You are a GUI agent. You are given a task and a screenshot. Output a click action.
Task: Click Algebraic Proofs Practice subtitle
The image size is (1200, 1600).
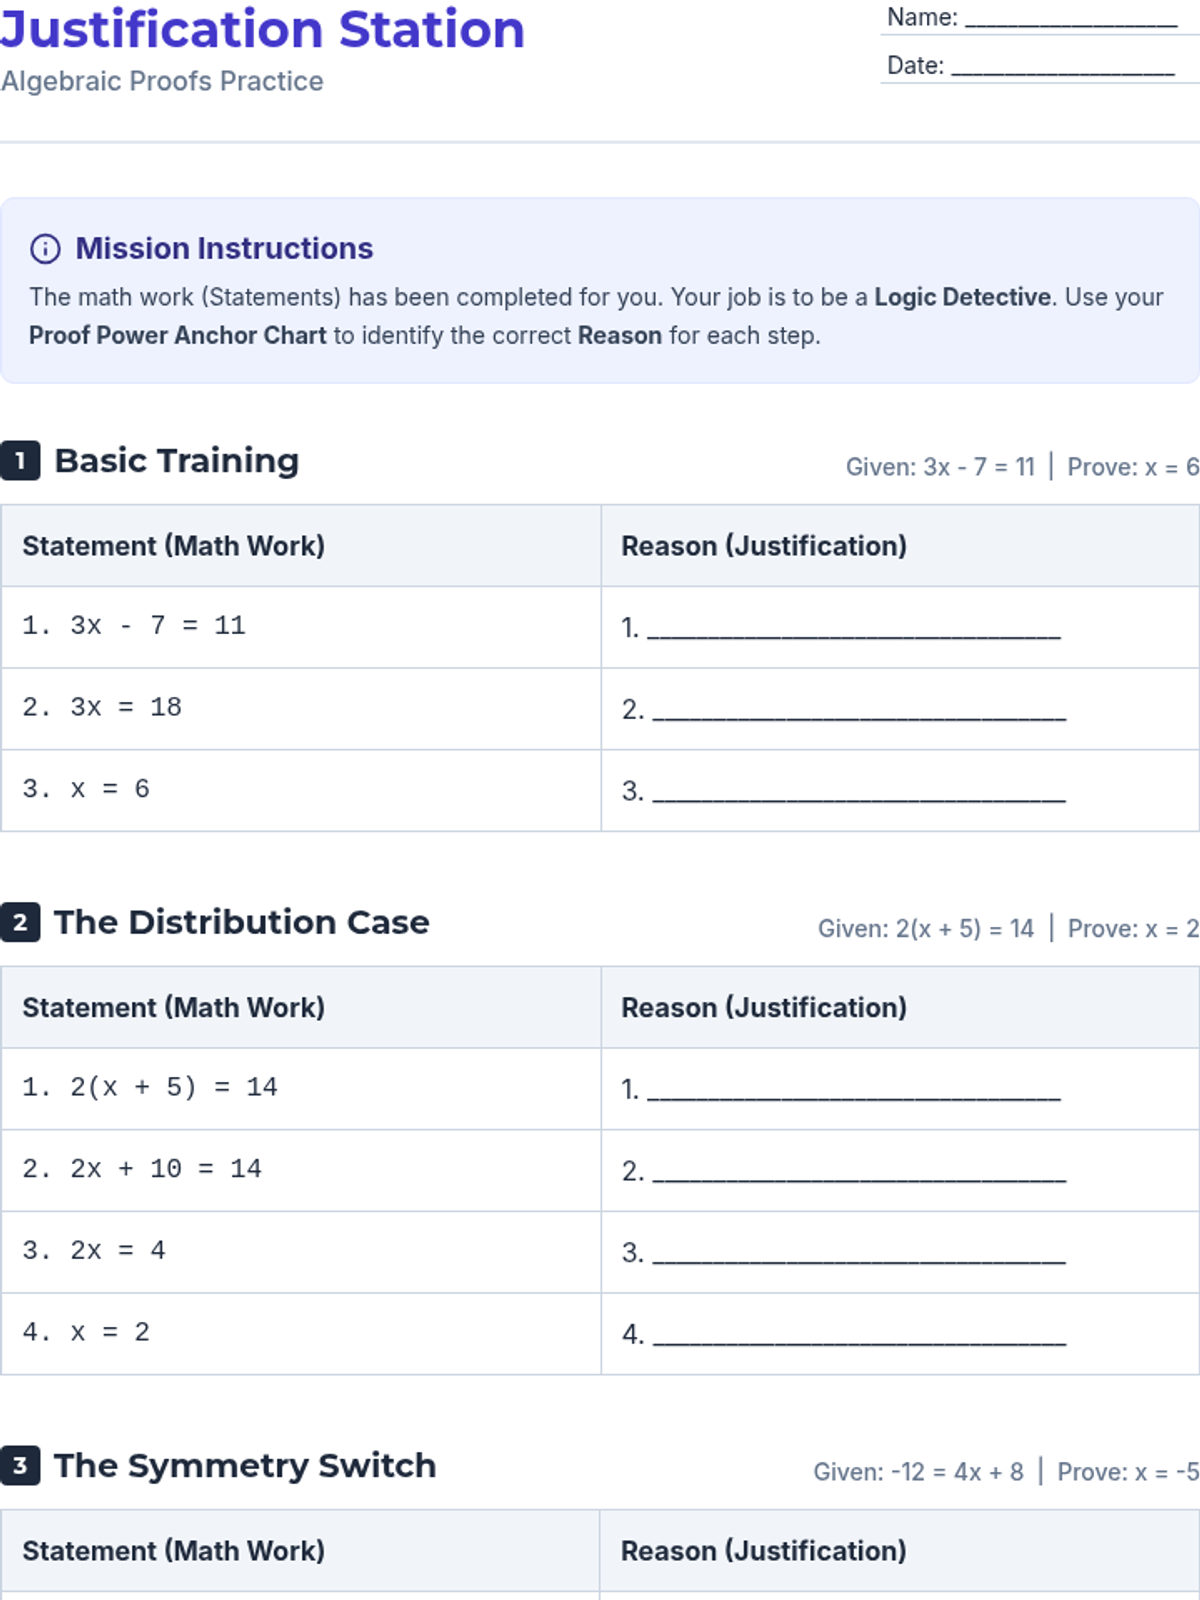pos(162,81)
